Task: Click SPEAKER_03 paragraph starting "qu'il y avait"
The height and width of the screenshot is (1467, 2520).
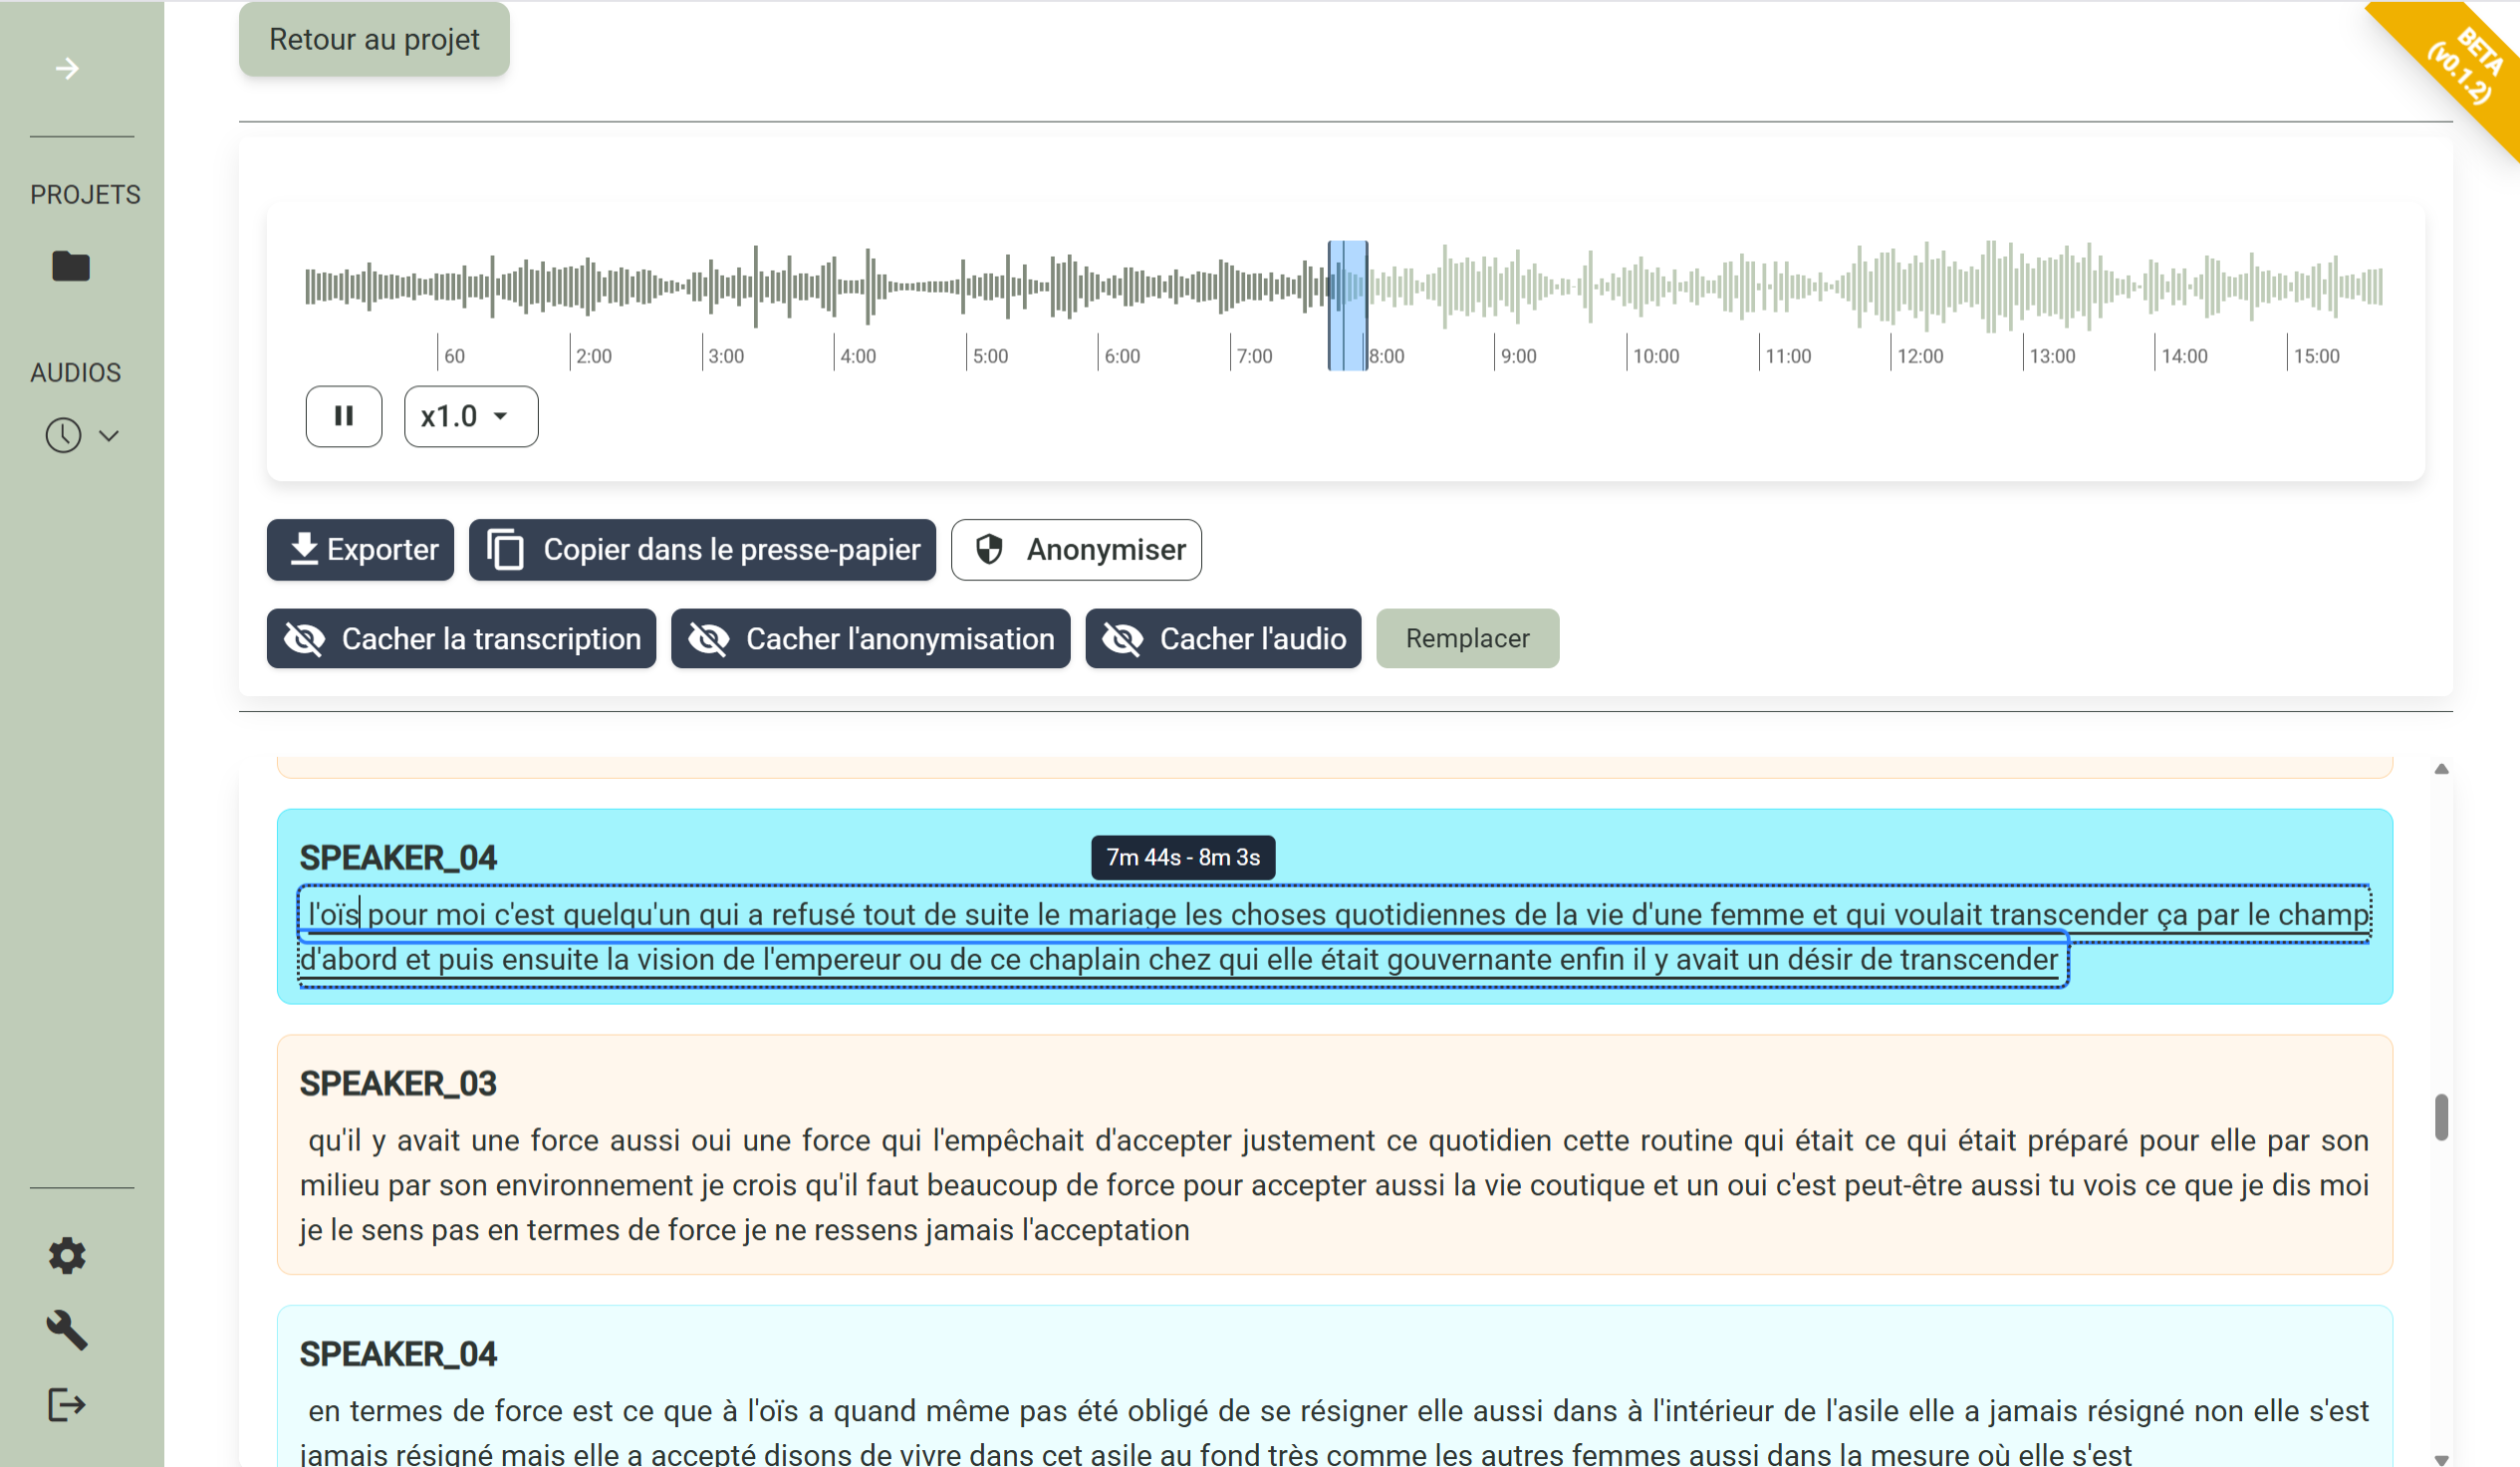Action: (1334, 1185)
